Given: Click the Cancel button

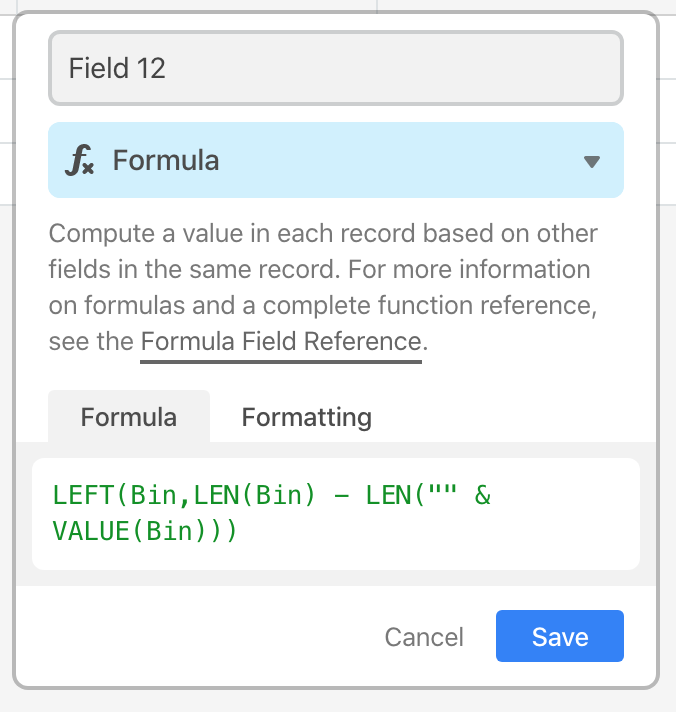Looking at the screenshot, I should (x=424, y=637).
